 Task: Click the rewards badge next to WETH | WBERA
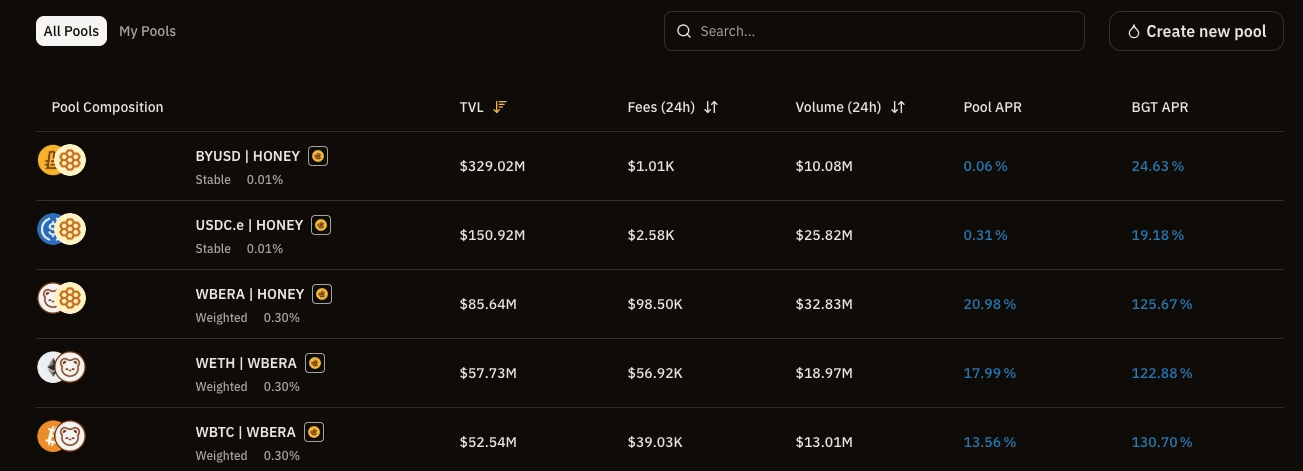pyautogui.click(x=315, y=363)
